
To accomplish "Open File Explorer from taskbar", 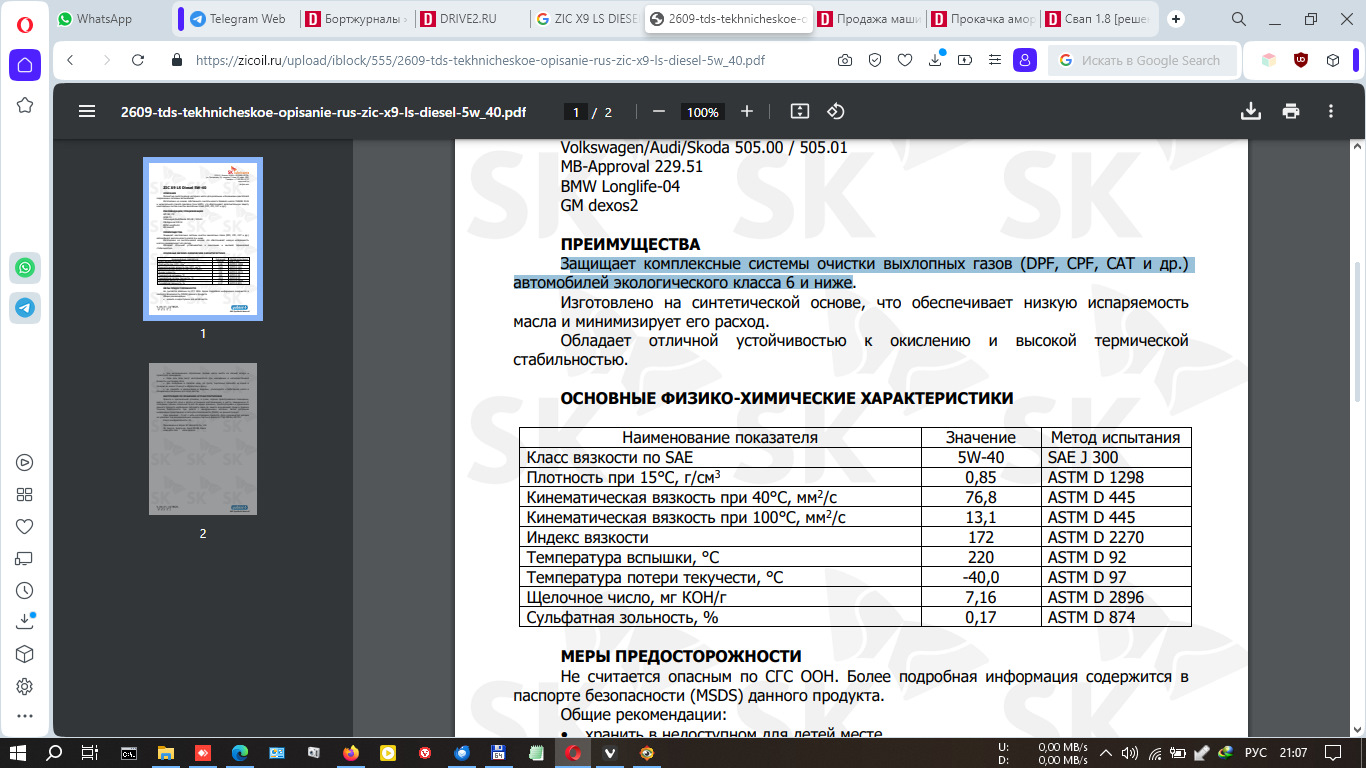I will [x=166, y=752].
